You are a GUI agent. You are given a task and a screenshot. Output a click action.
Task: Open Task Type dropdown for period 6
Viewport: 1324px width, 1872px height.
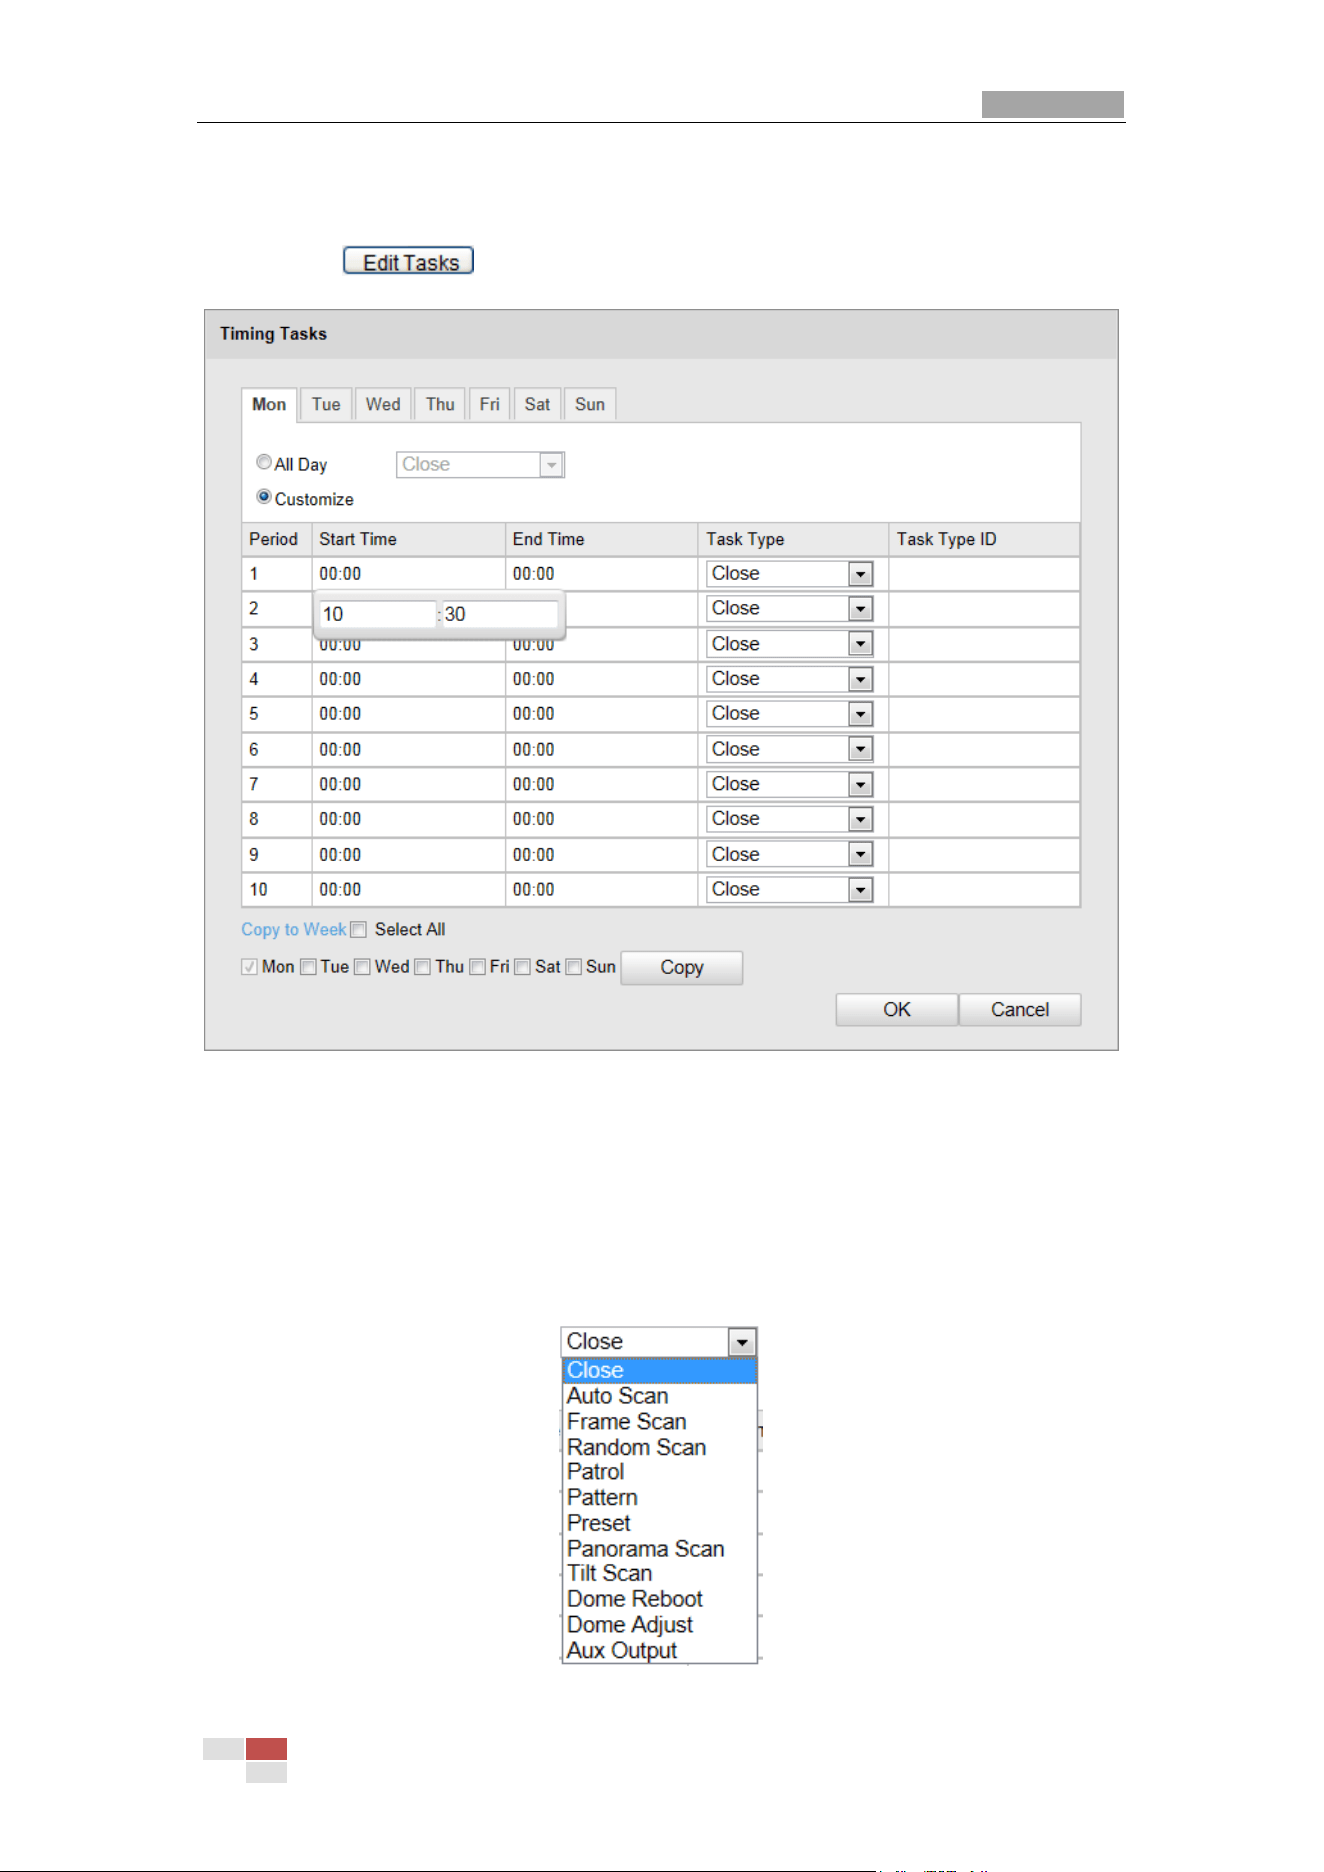coord(790,749)
